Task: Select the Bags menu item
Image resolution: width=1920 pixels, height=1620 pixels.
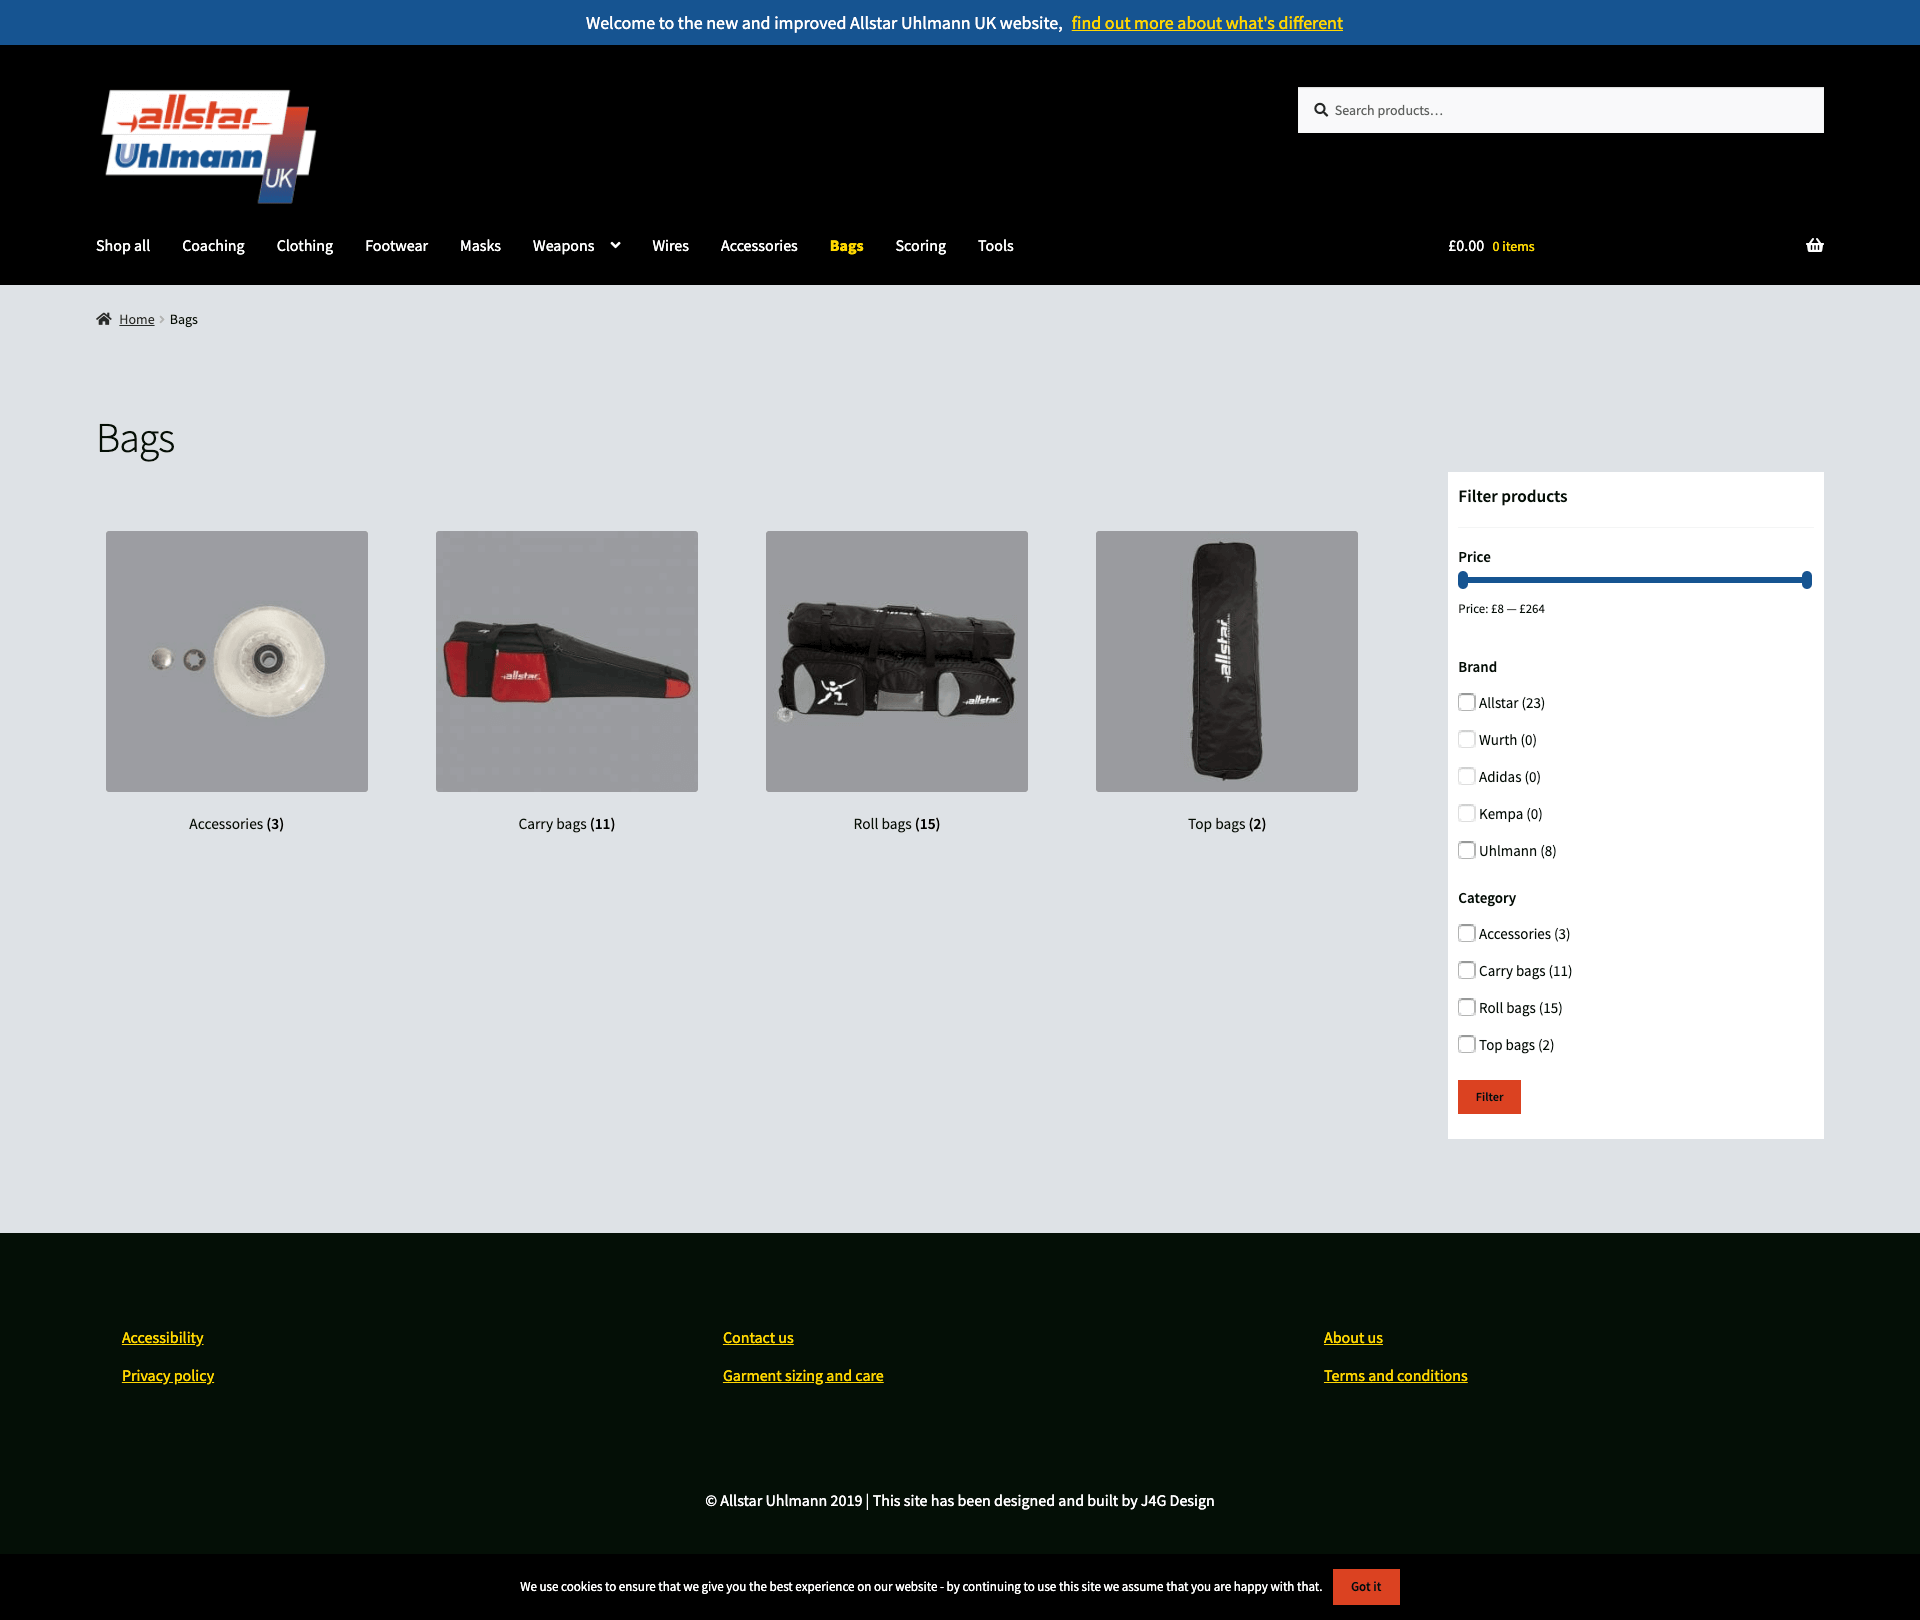Action: [846, 246]
